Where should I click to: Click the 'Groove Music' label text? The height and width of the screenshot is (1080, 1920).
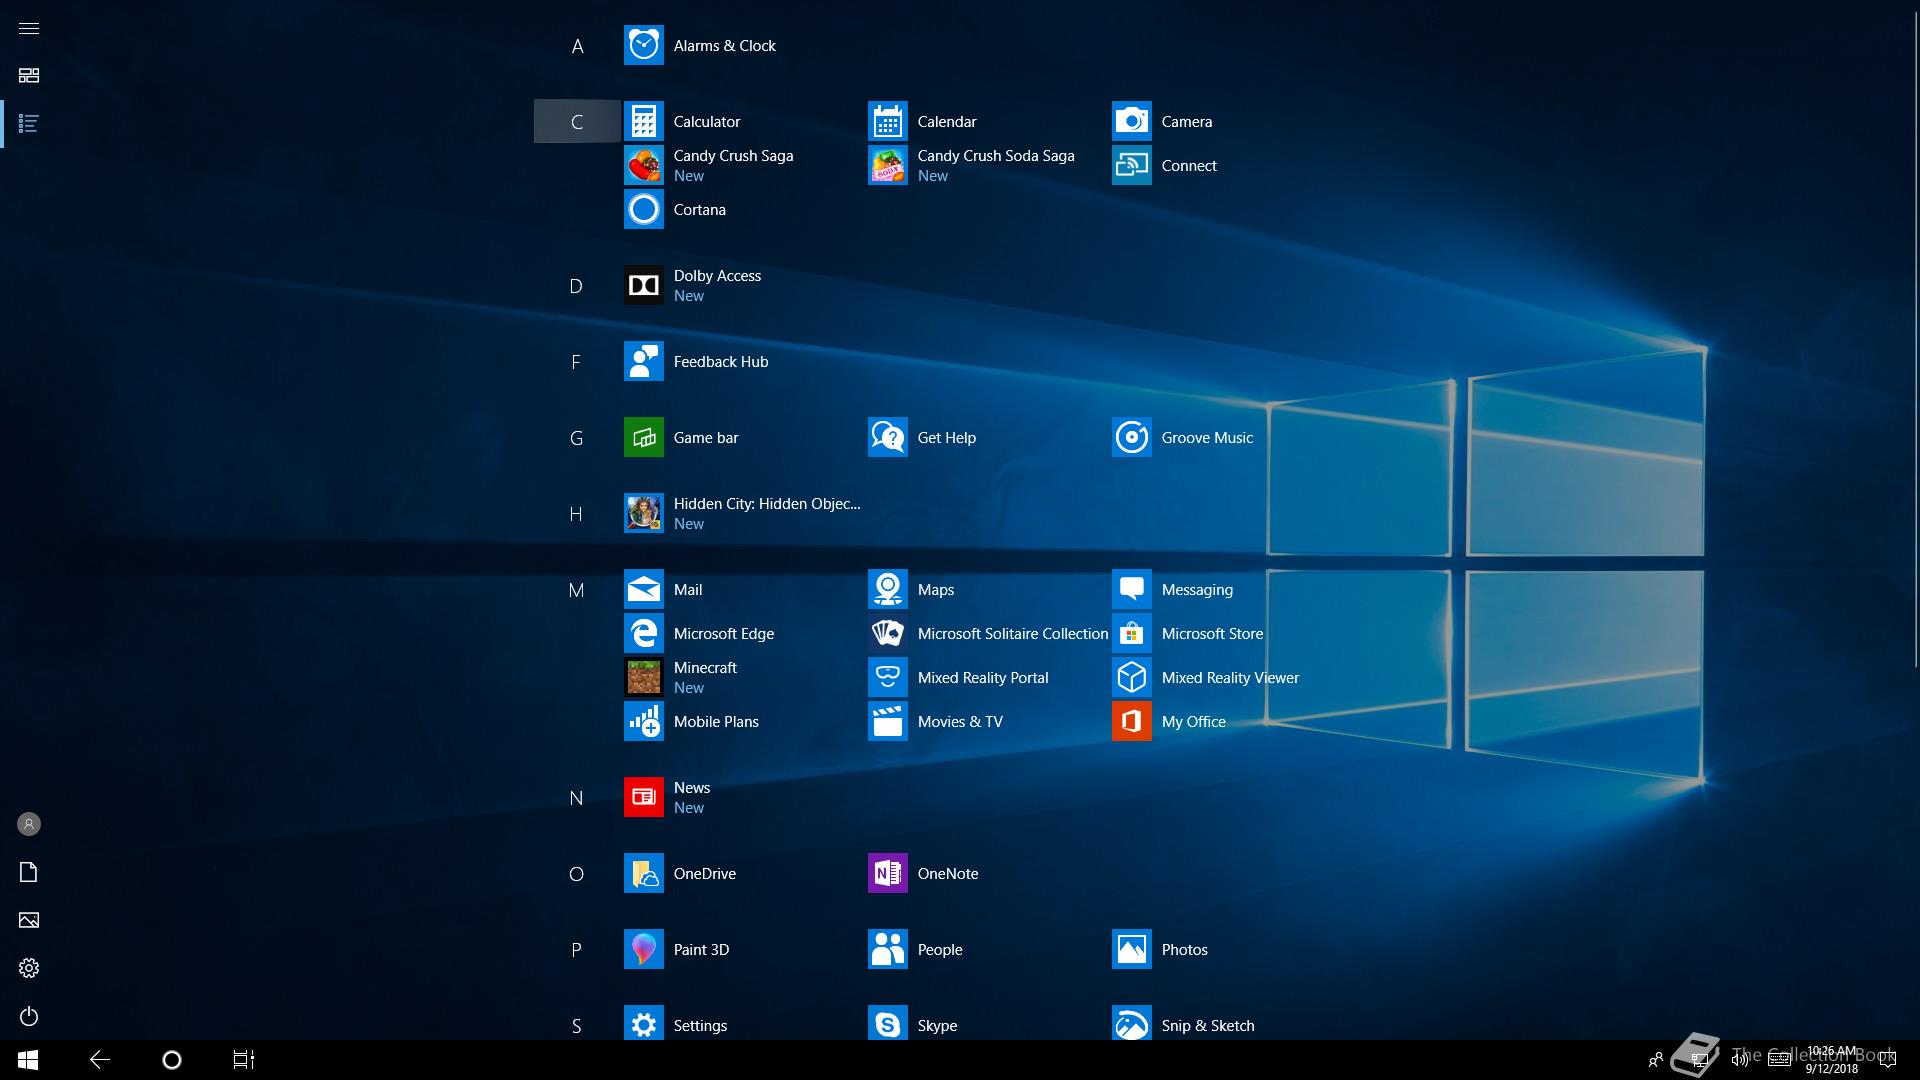1207,437
